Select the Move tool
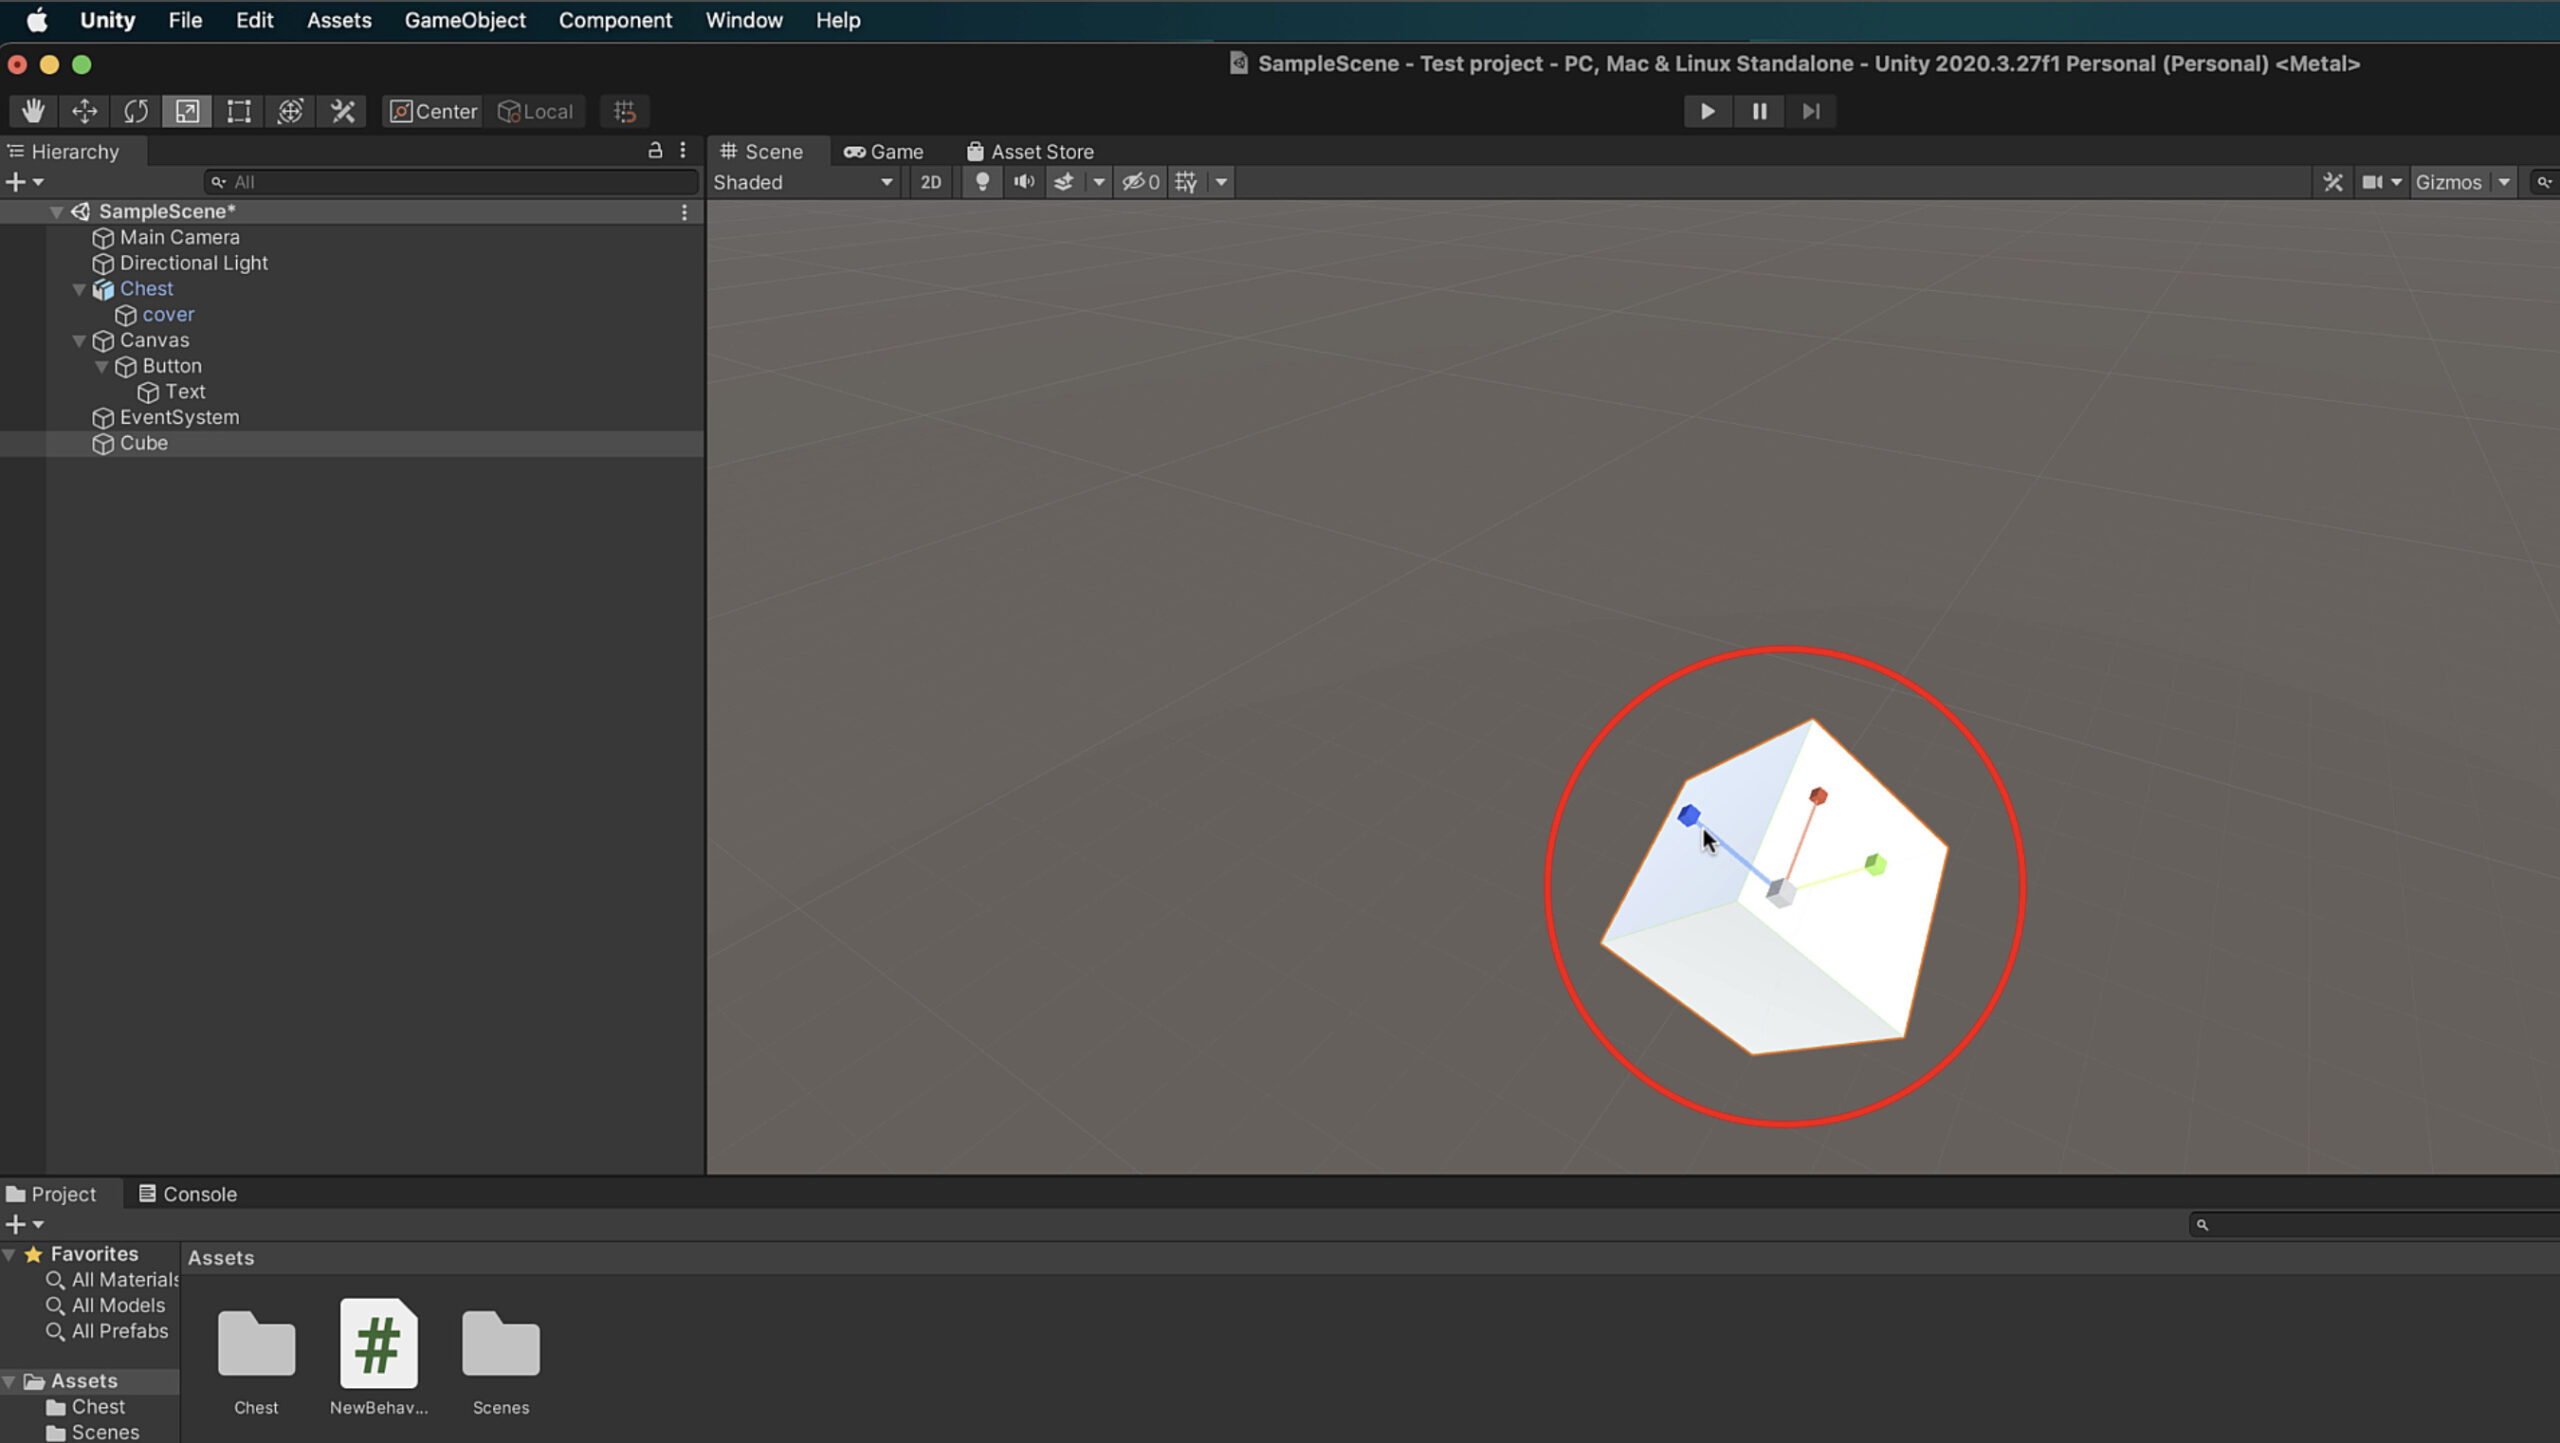This screenshot has height=1443, width=2560. point(85,111)
